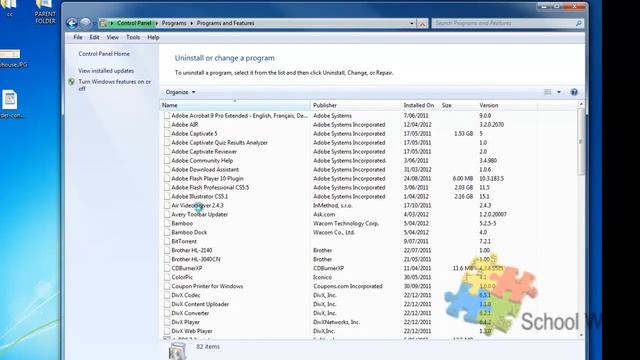Click Programs in the breadcrumb path

174,23
